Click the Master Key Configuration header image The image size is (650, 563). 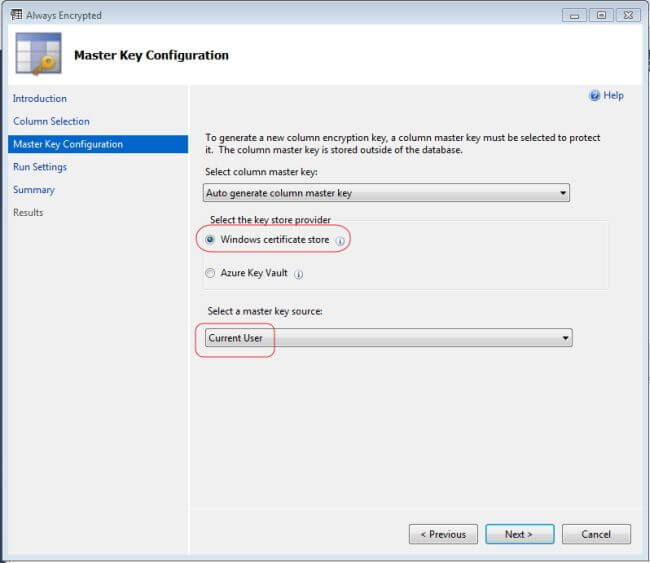point(38,54)
